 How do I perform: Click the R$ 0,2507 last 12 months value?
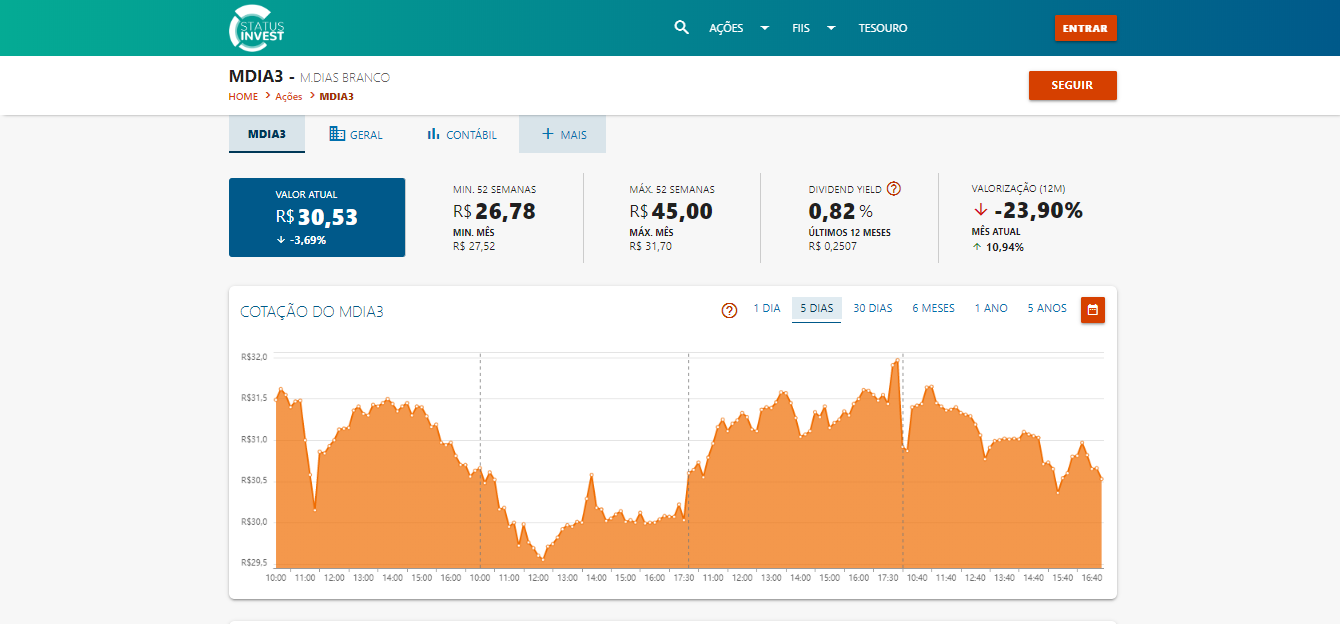[x=834, y=246]
